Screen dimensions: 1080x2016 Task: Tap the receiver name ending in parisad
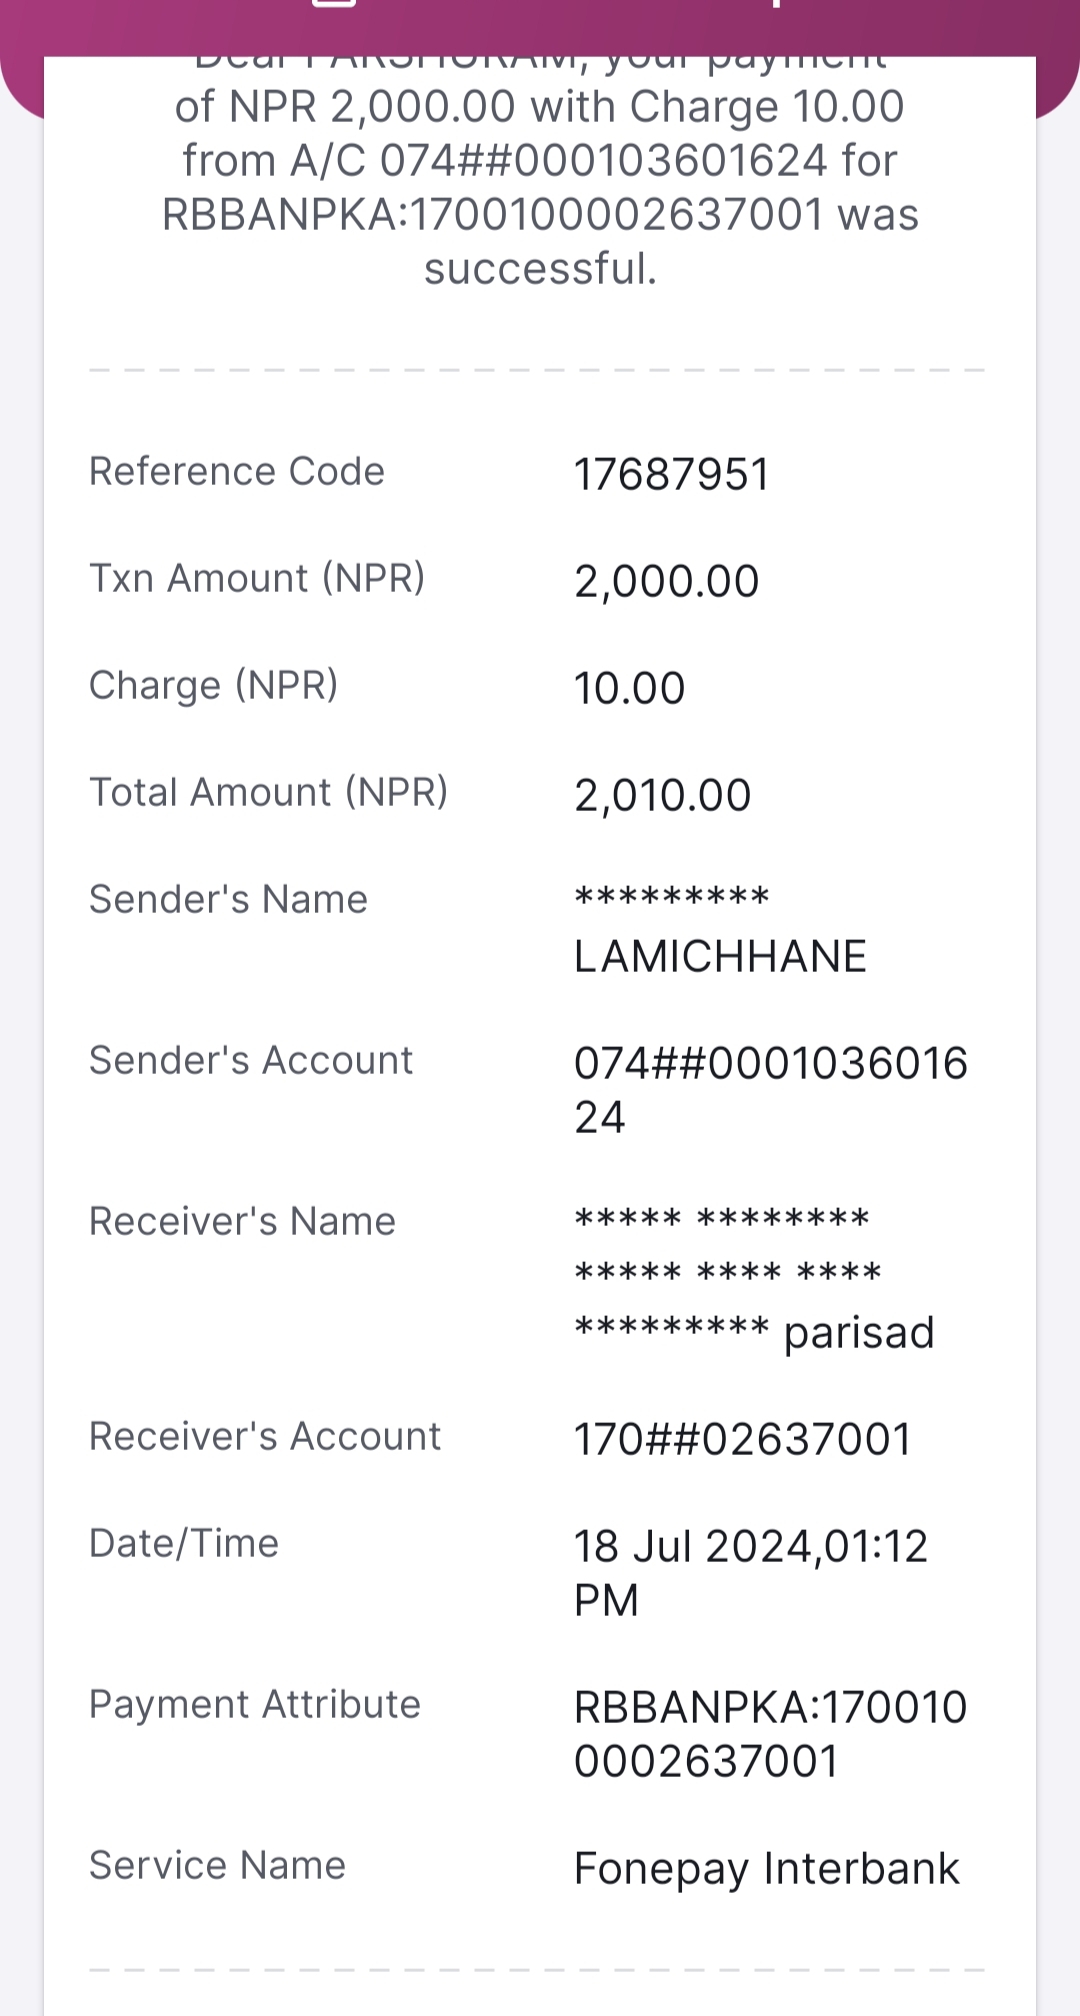[x=754, y=1278]
